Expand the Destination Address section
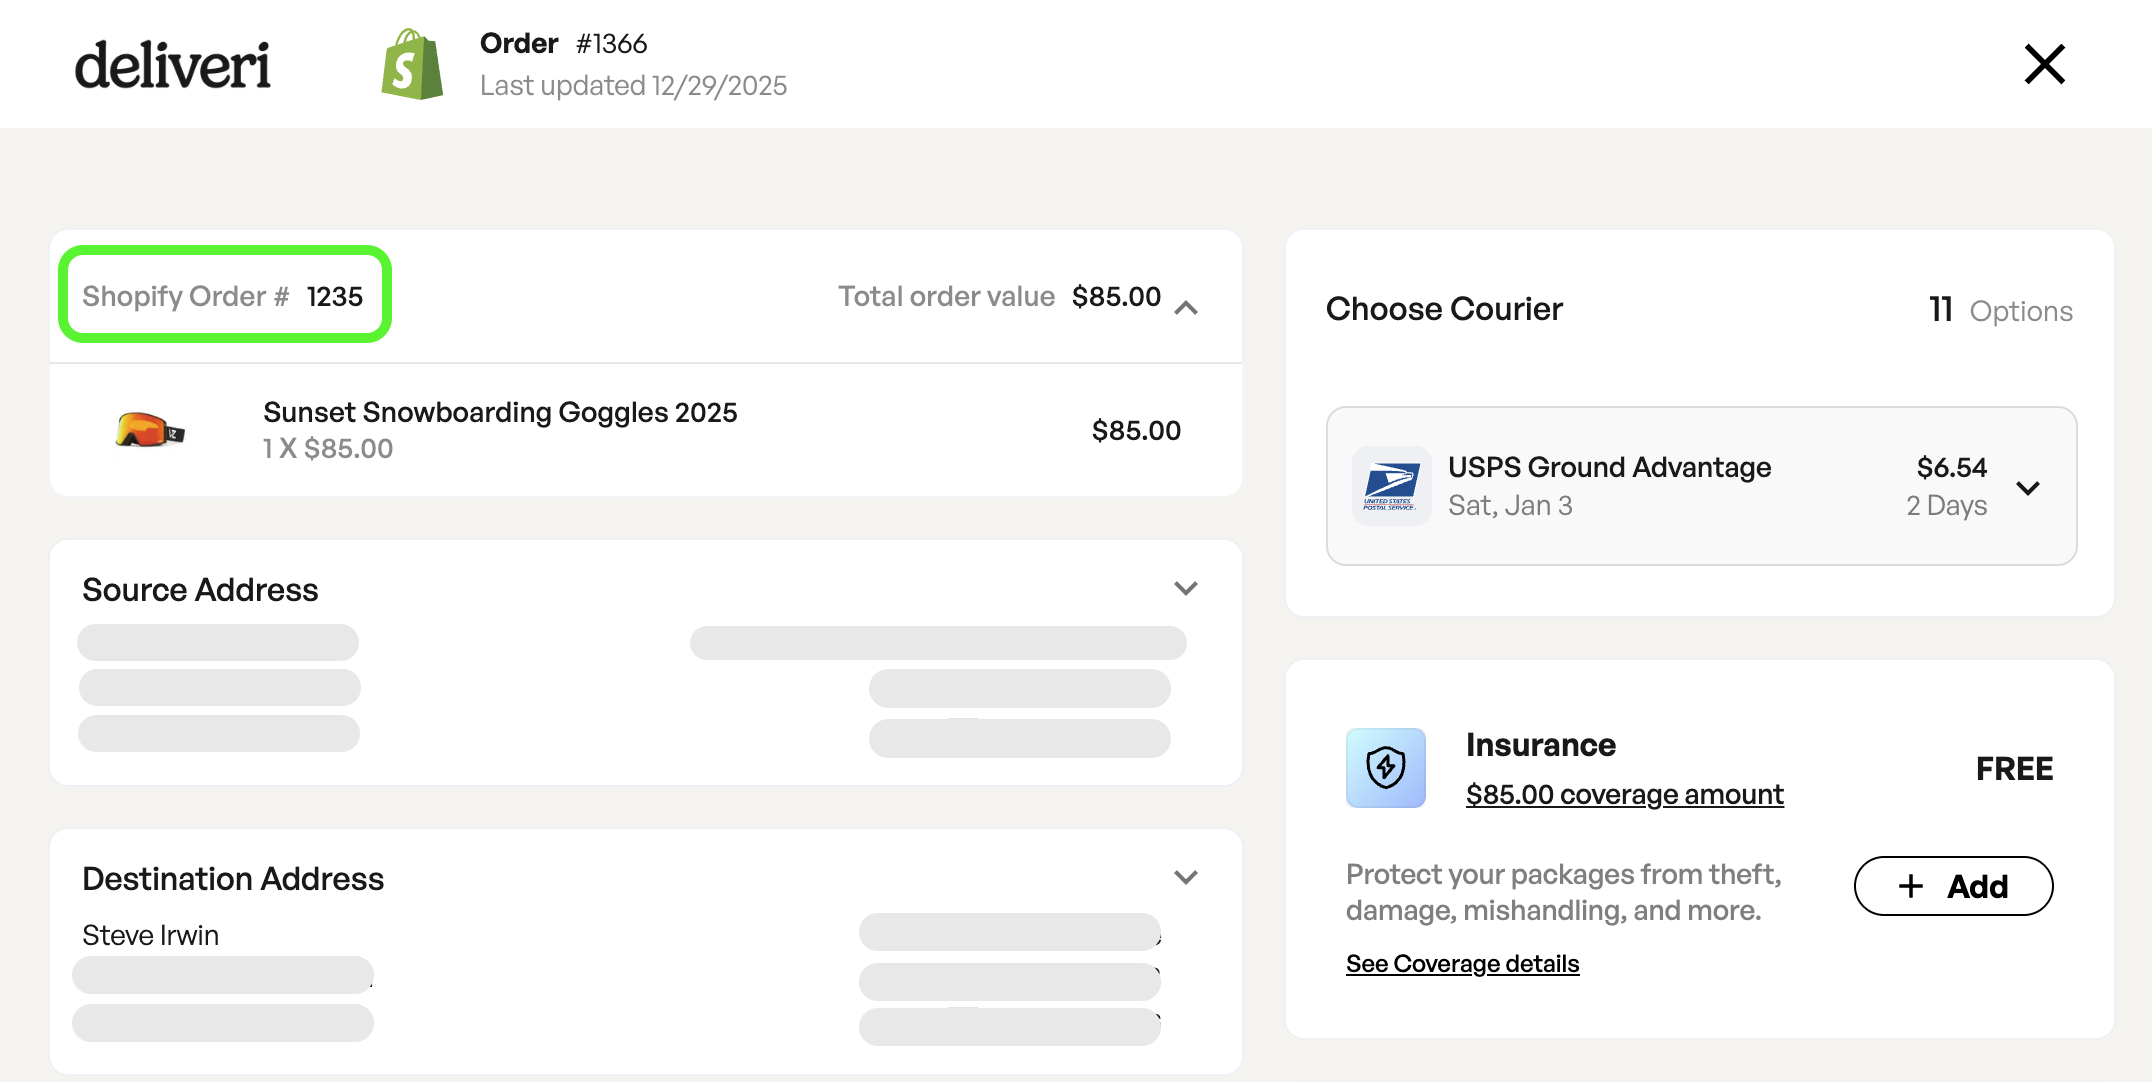 click(x=1186, y=878)
